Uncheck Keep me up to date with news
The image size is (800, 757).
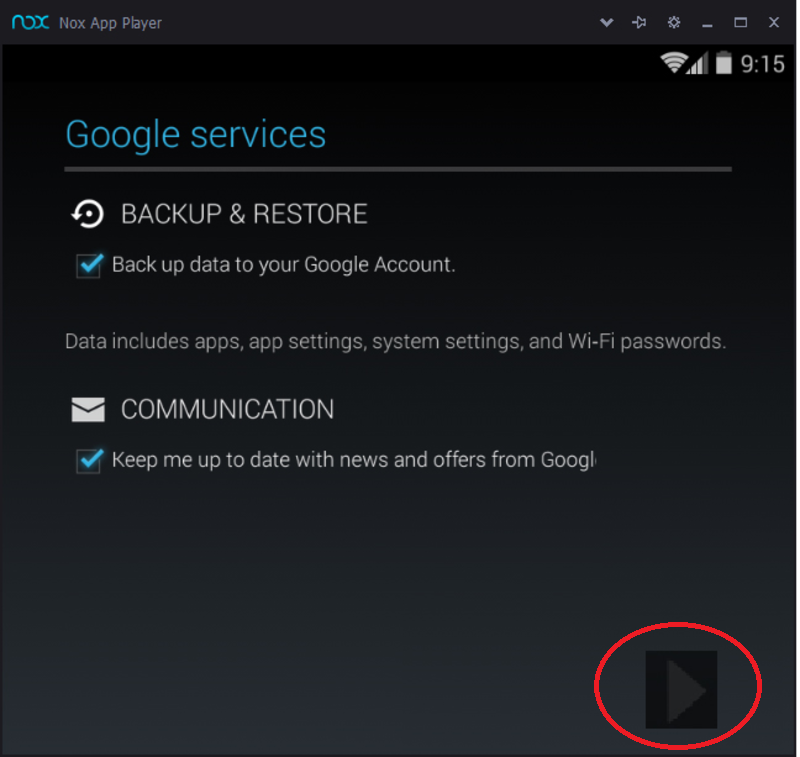click(x=90, y=462)
